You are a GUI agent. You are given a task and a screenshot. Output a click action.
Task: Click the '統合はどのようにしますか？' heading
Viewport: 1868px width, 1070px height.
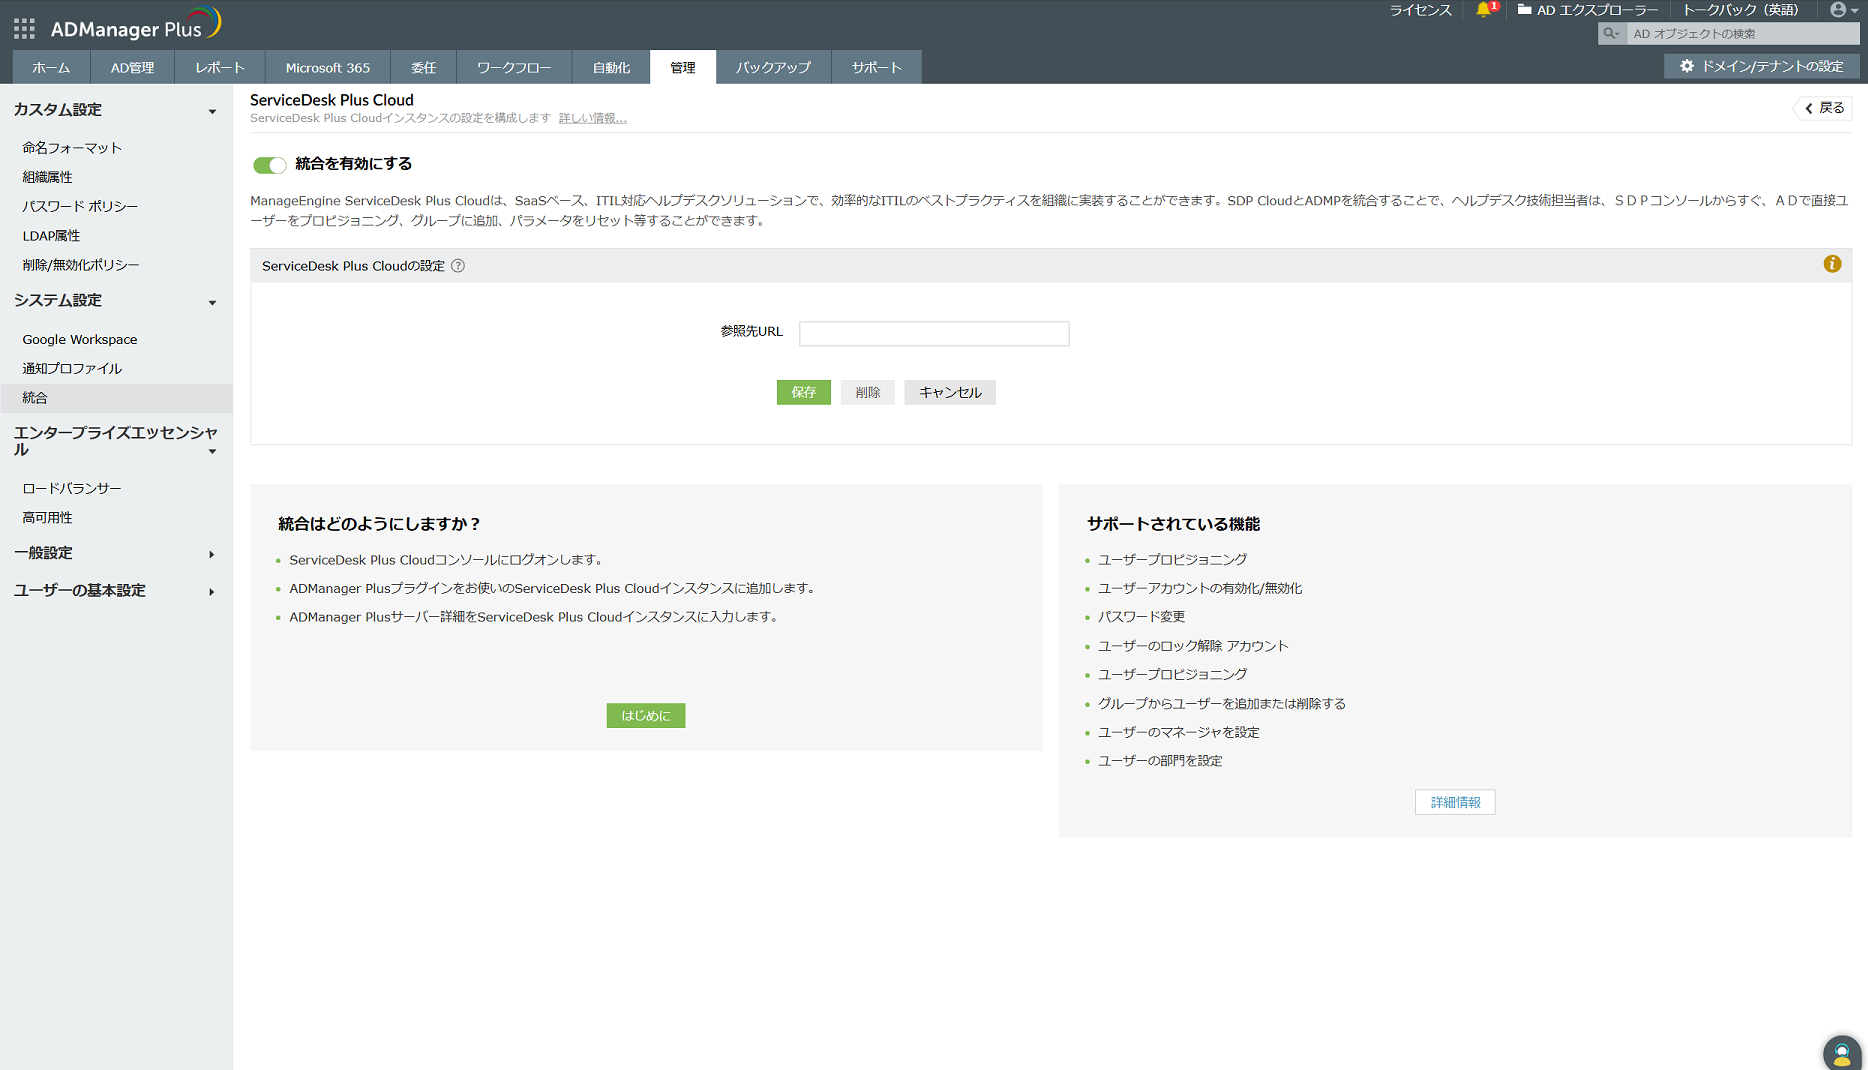(379, 524)
